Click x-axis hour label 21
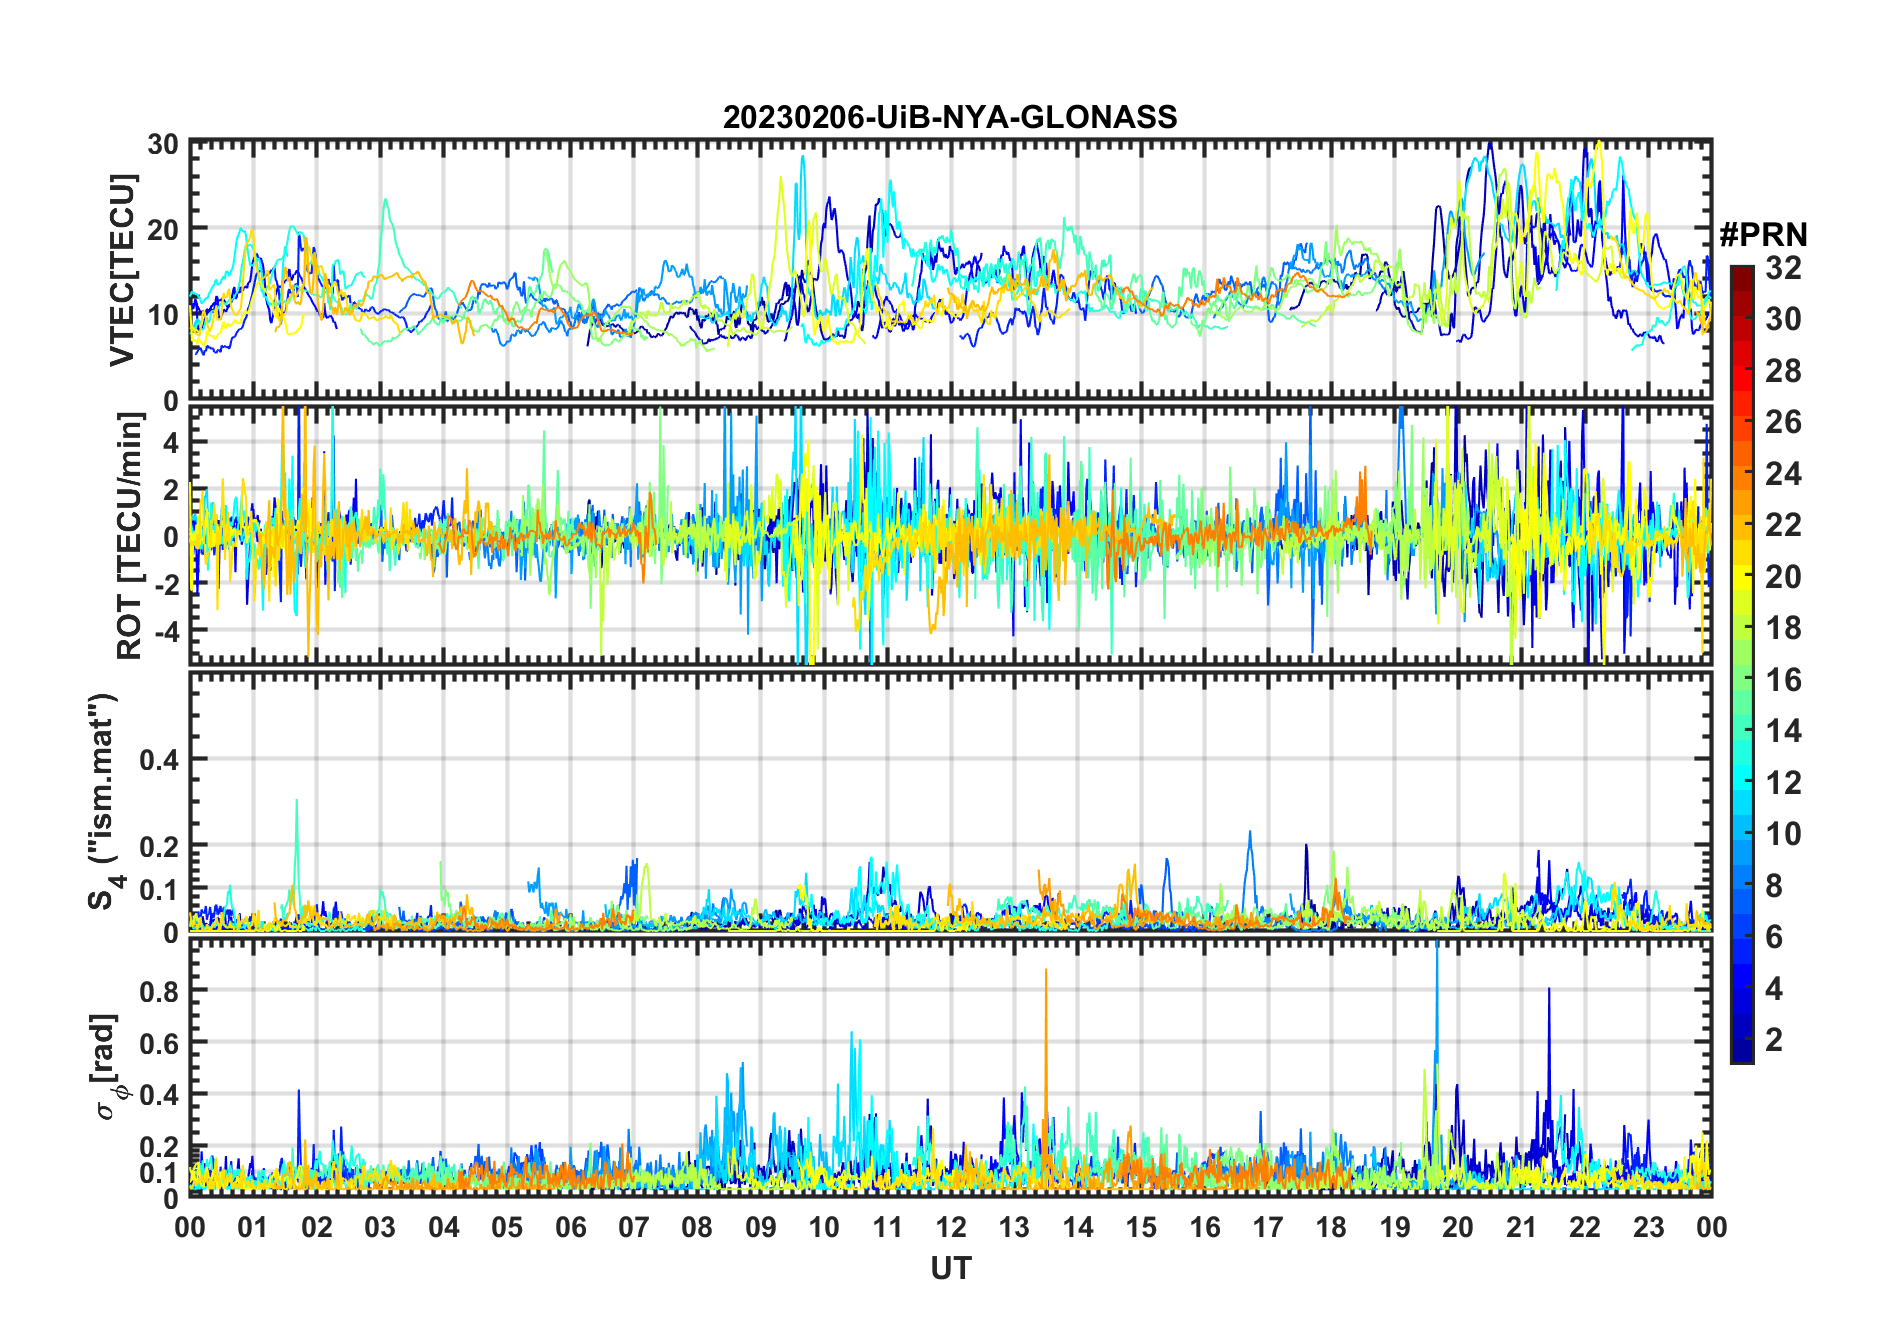The width and height of the screenshot is (1902, 1330). [x=1522, y=1227]
